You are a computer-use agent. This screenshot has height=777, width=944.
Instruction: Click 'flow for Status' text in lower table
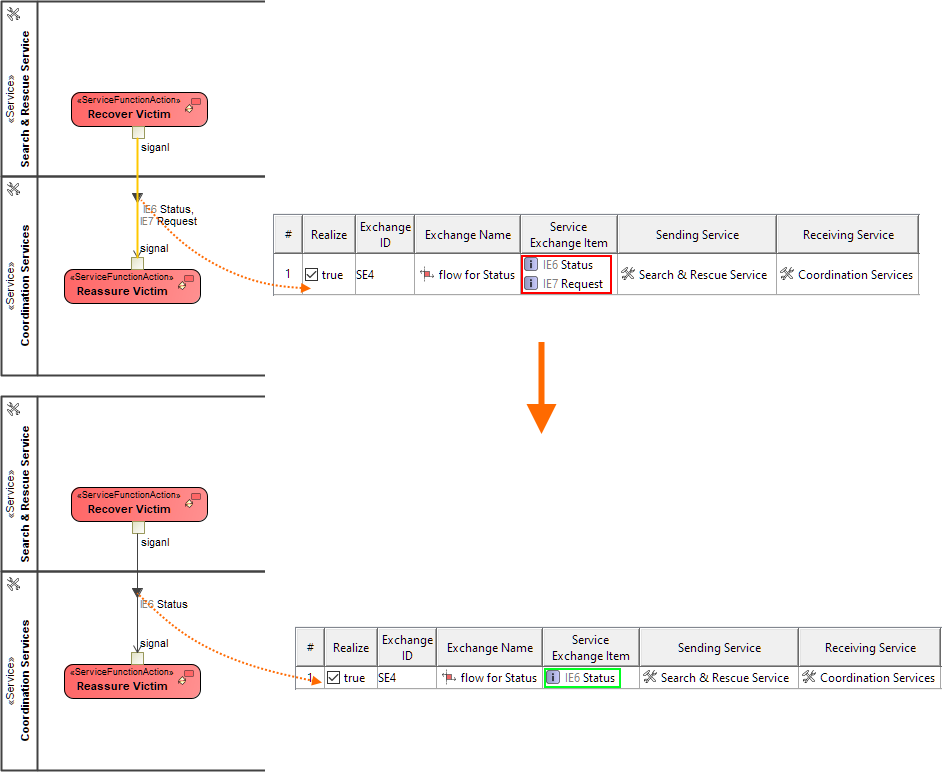click(x=498, y=678)
